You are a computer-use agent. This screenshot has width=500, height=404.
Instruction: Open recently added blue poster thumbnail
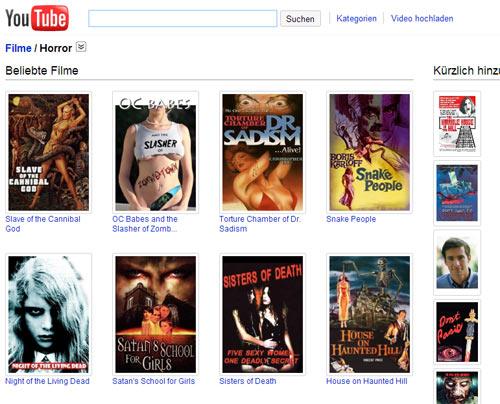(x=457, y=193)
